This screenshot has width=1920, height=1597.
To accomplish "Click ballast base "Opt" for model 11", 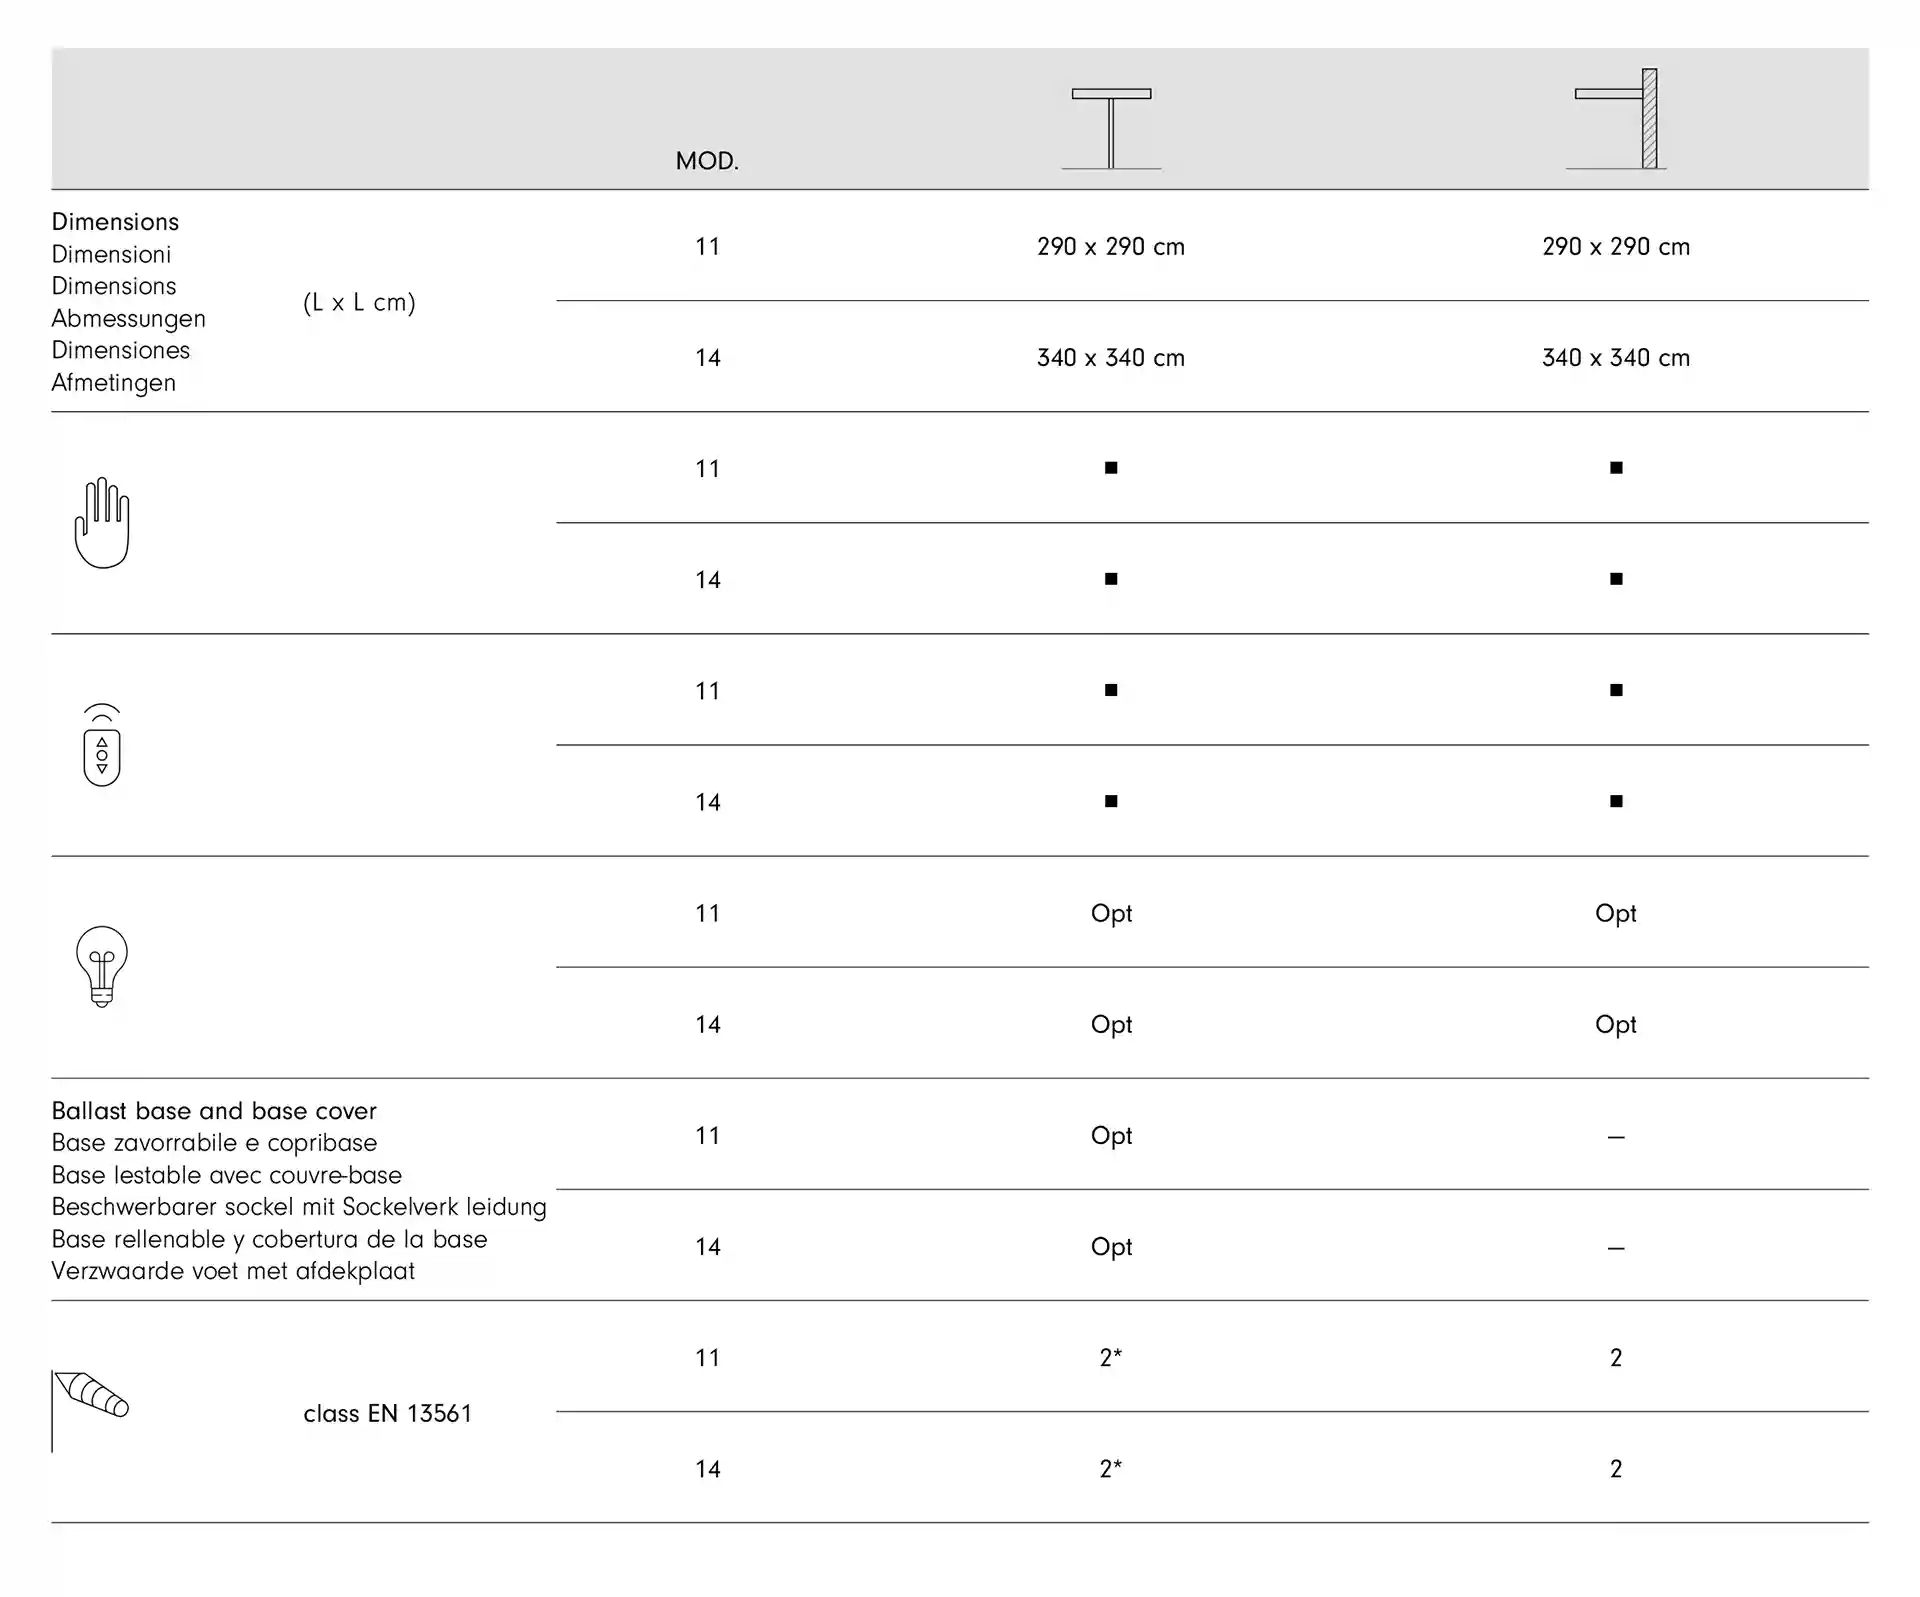I will (1111, 1136).
